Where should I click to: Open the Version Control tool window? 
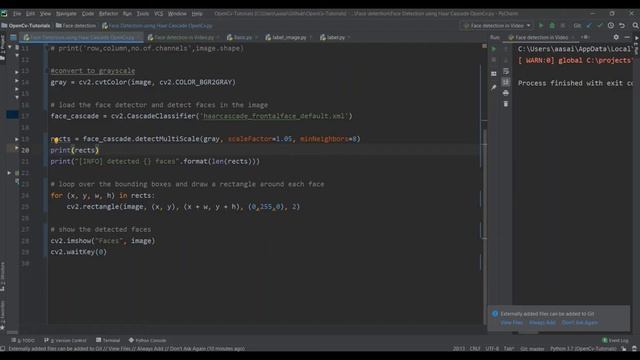point(65,340)
